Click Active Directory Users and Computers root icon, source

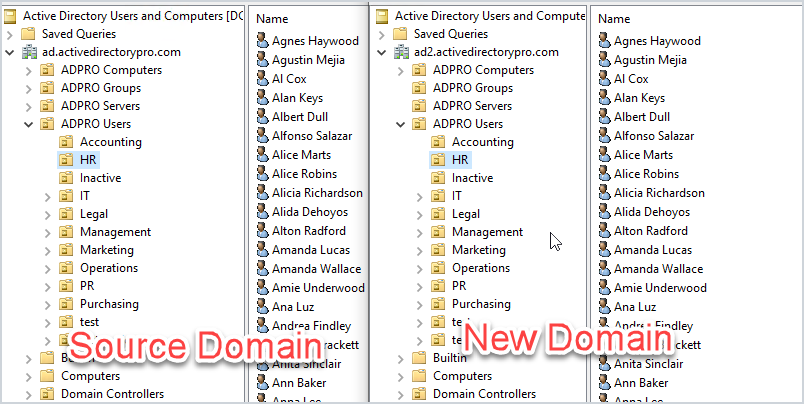[10, 16]
